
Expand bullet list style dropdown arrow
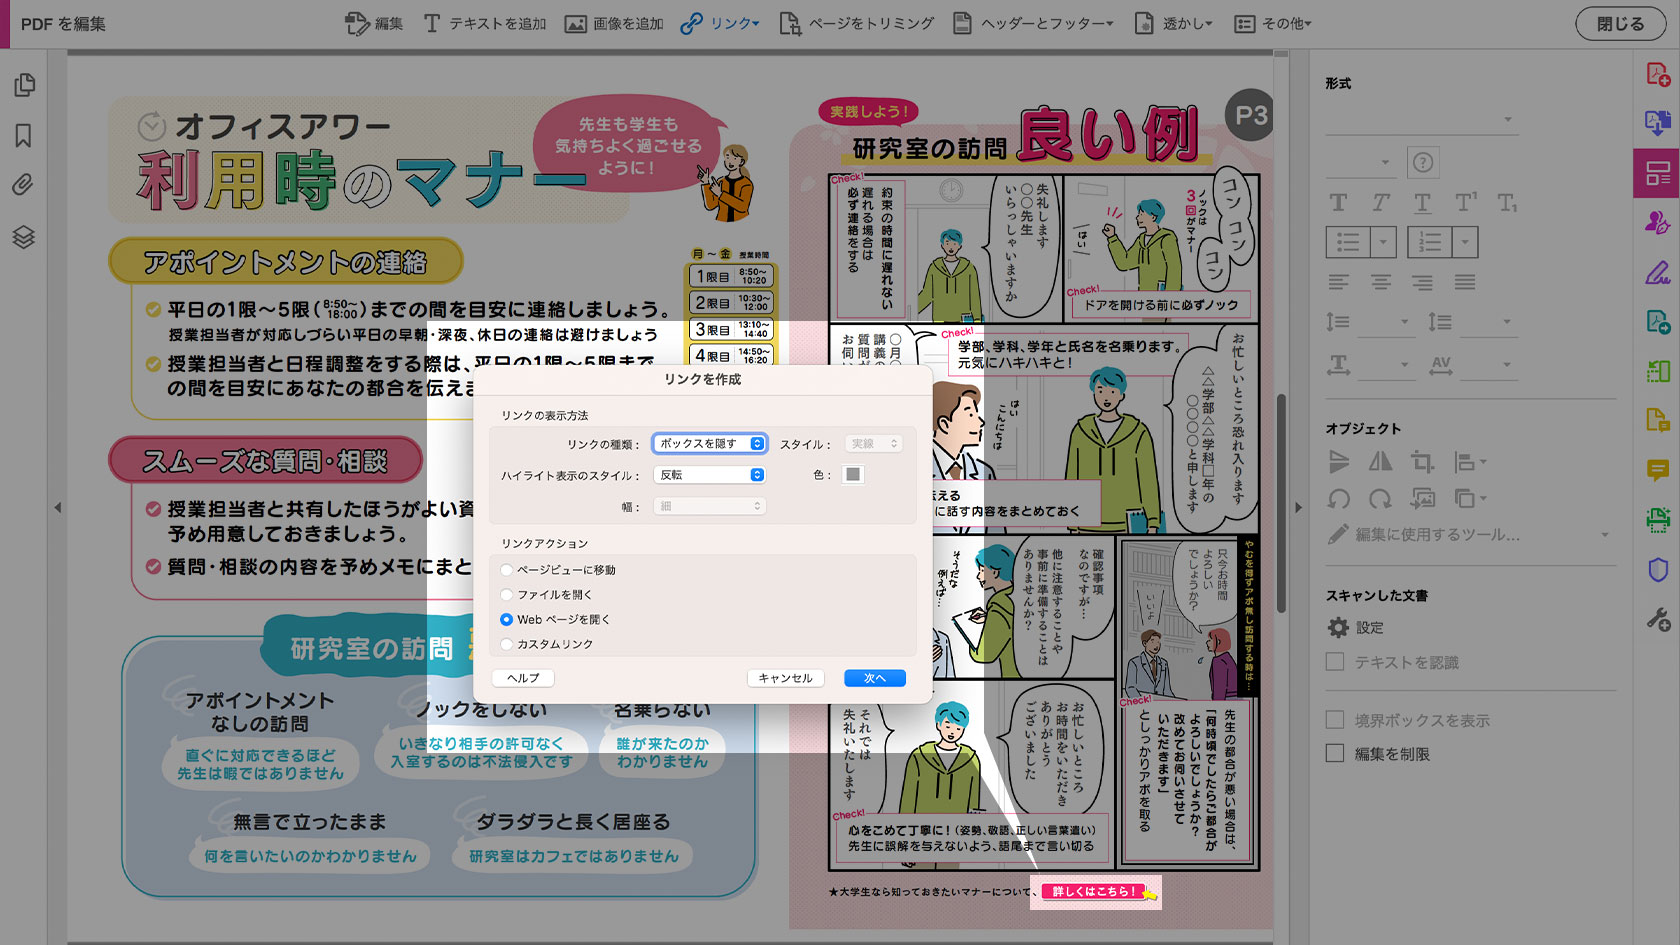1383,242
